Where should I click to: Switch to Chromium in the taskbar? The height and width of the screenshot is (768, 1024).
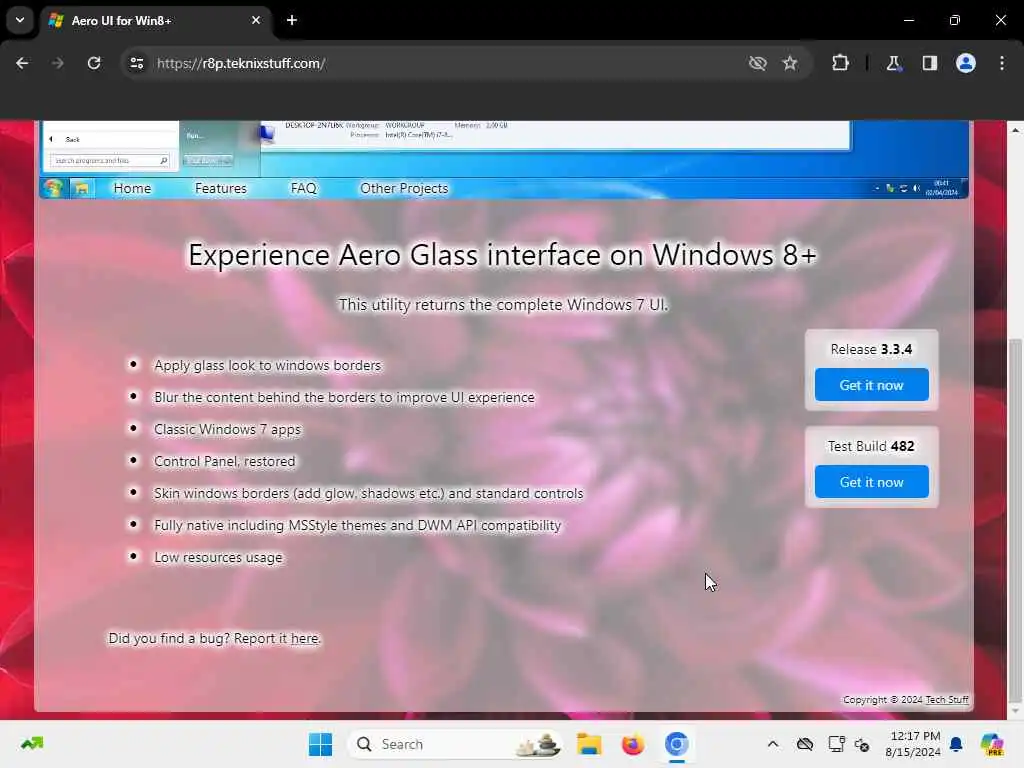point(677,744)
